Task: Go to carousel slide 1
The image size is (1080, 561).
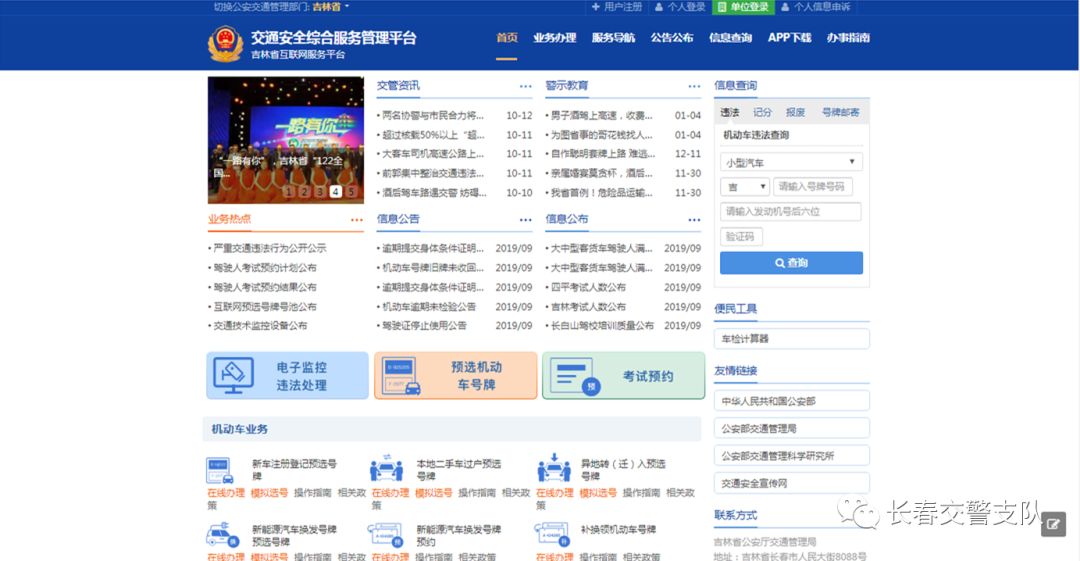Action: 289,192
